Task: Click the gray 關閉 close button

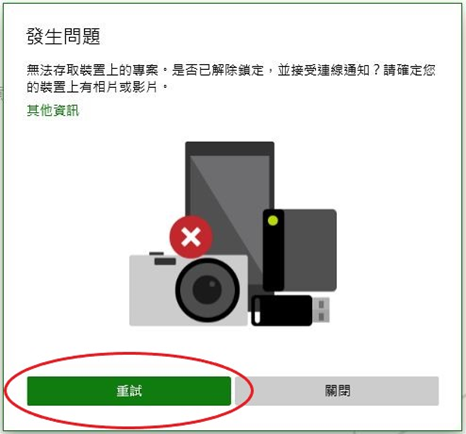Action: click(337, 391)
